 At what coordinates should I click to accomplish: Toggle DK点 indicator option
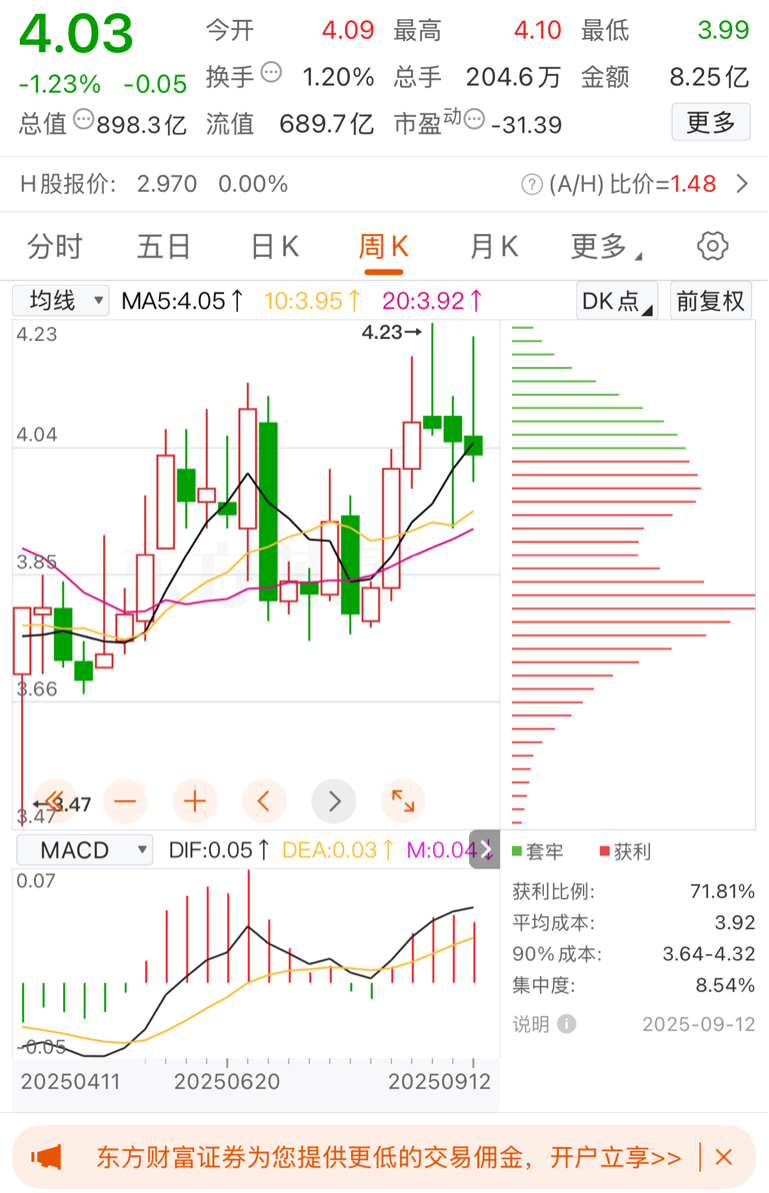pos(617,301)
